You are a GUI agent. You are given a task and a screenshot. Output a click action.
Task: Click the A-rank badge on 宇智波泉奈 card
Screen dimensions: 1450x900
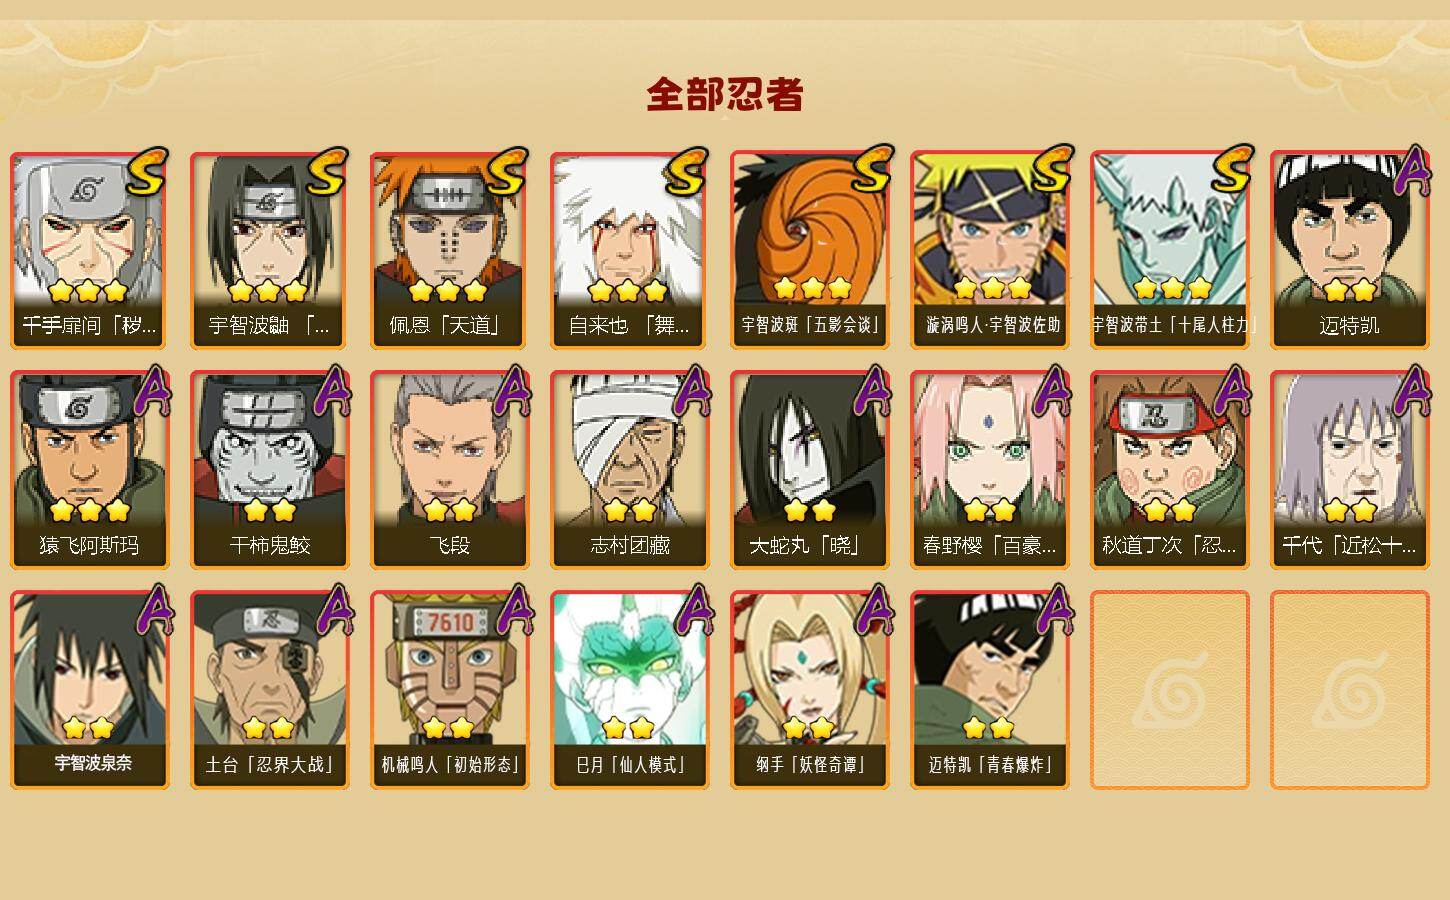[152, 611]
